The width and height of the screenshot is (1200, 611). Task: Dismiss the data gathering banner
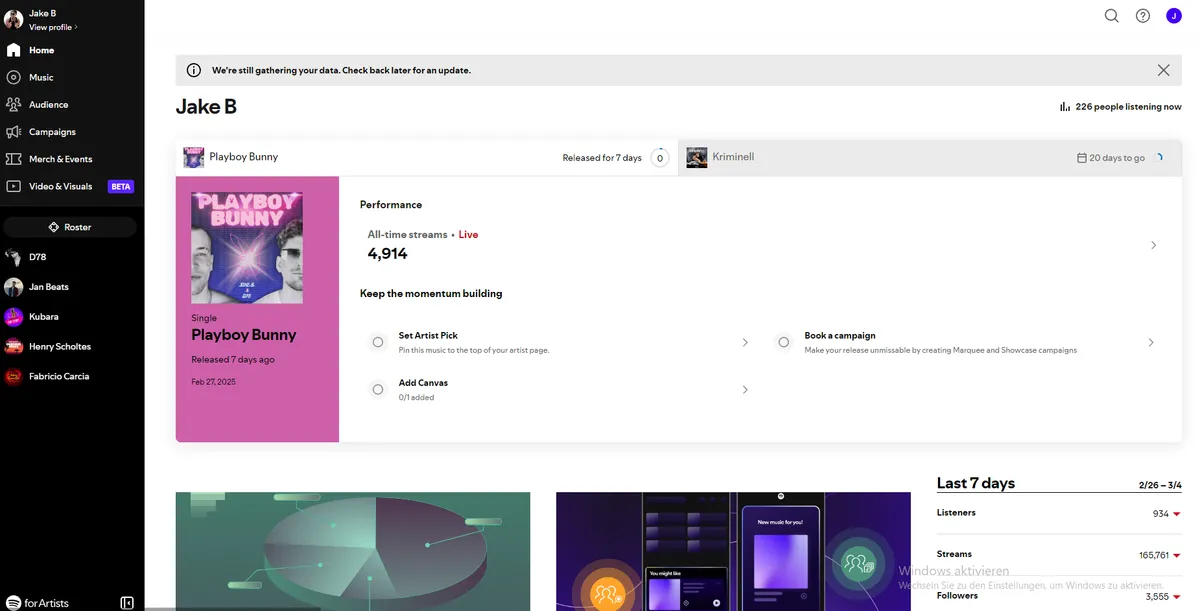point(1163,70)
